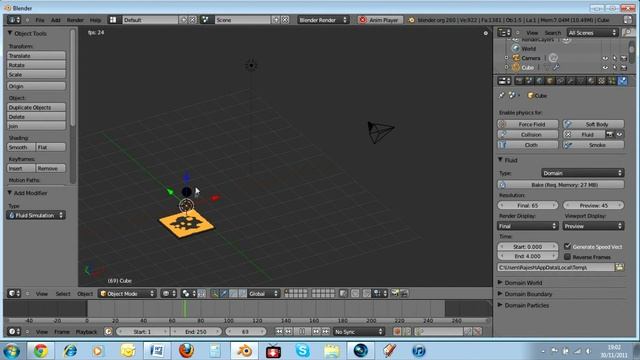The width and height of the screenshot is (640, 360).
Task: Toggle viewport visibility eye for Camera
Action: [x=605, y=58]
